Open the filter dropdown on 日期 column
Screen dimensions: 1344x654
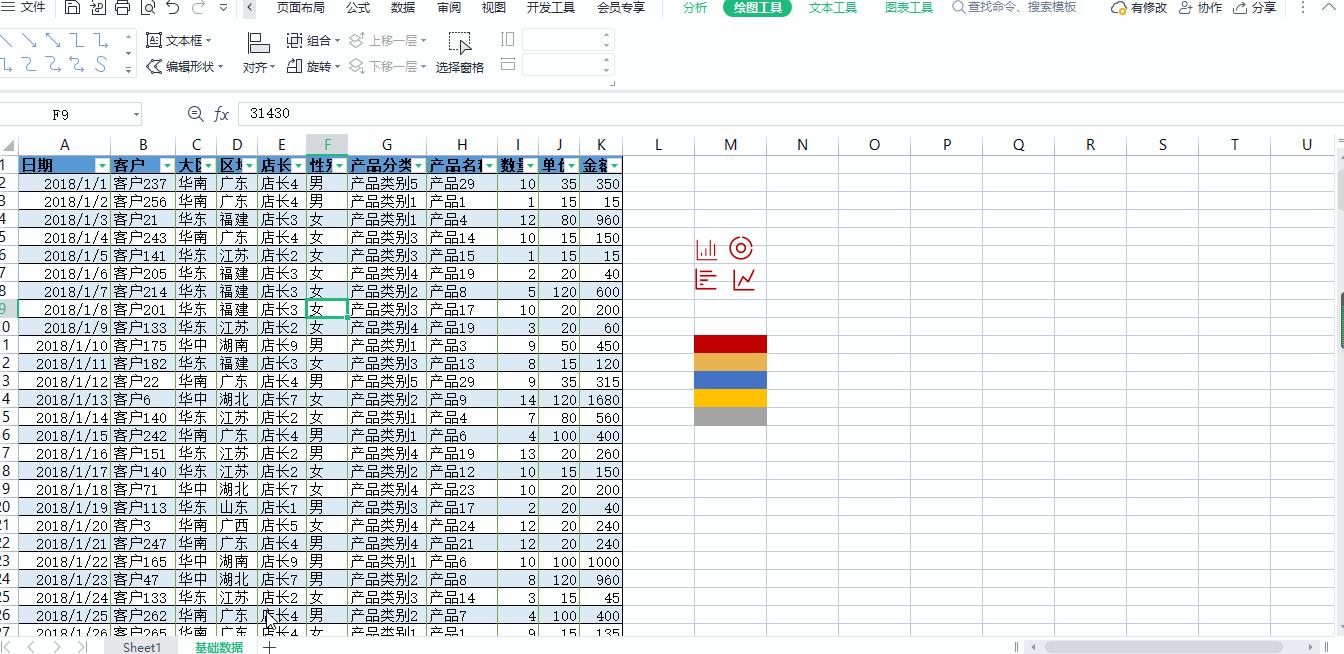point(103,165)
